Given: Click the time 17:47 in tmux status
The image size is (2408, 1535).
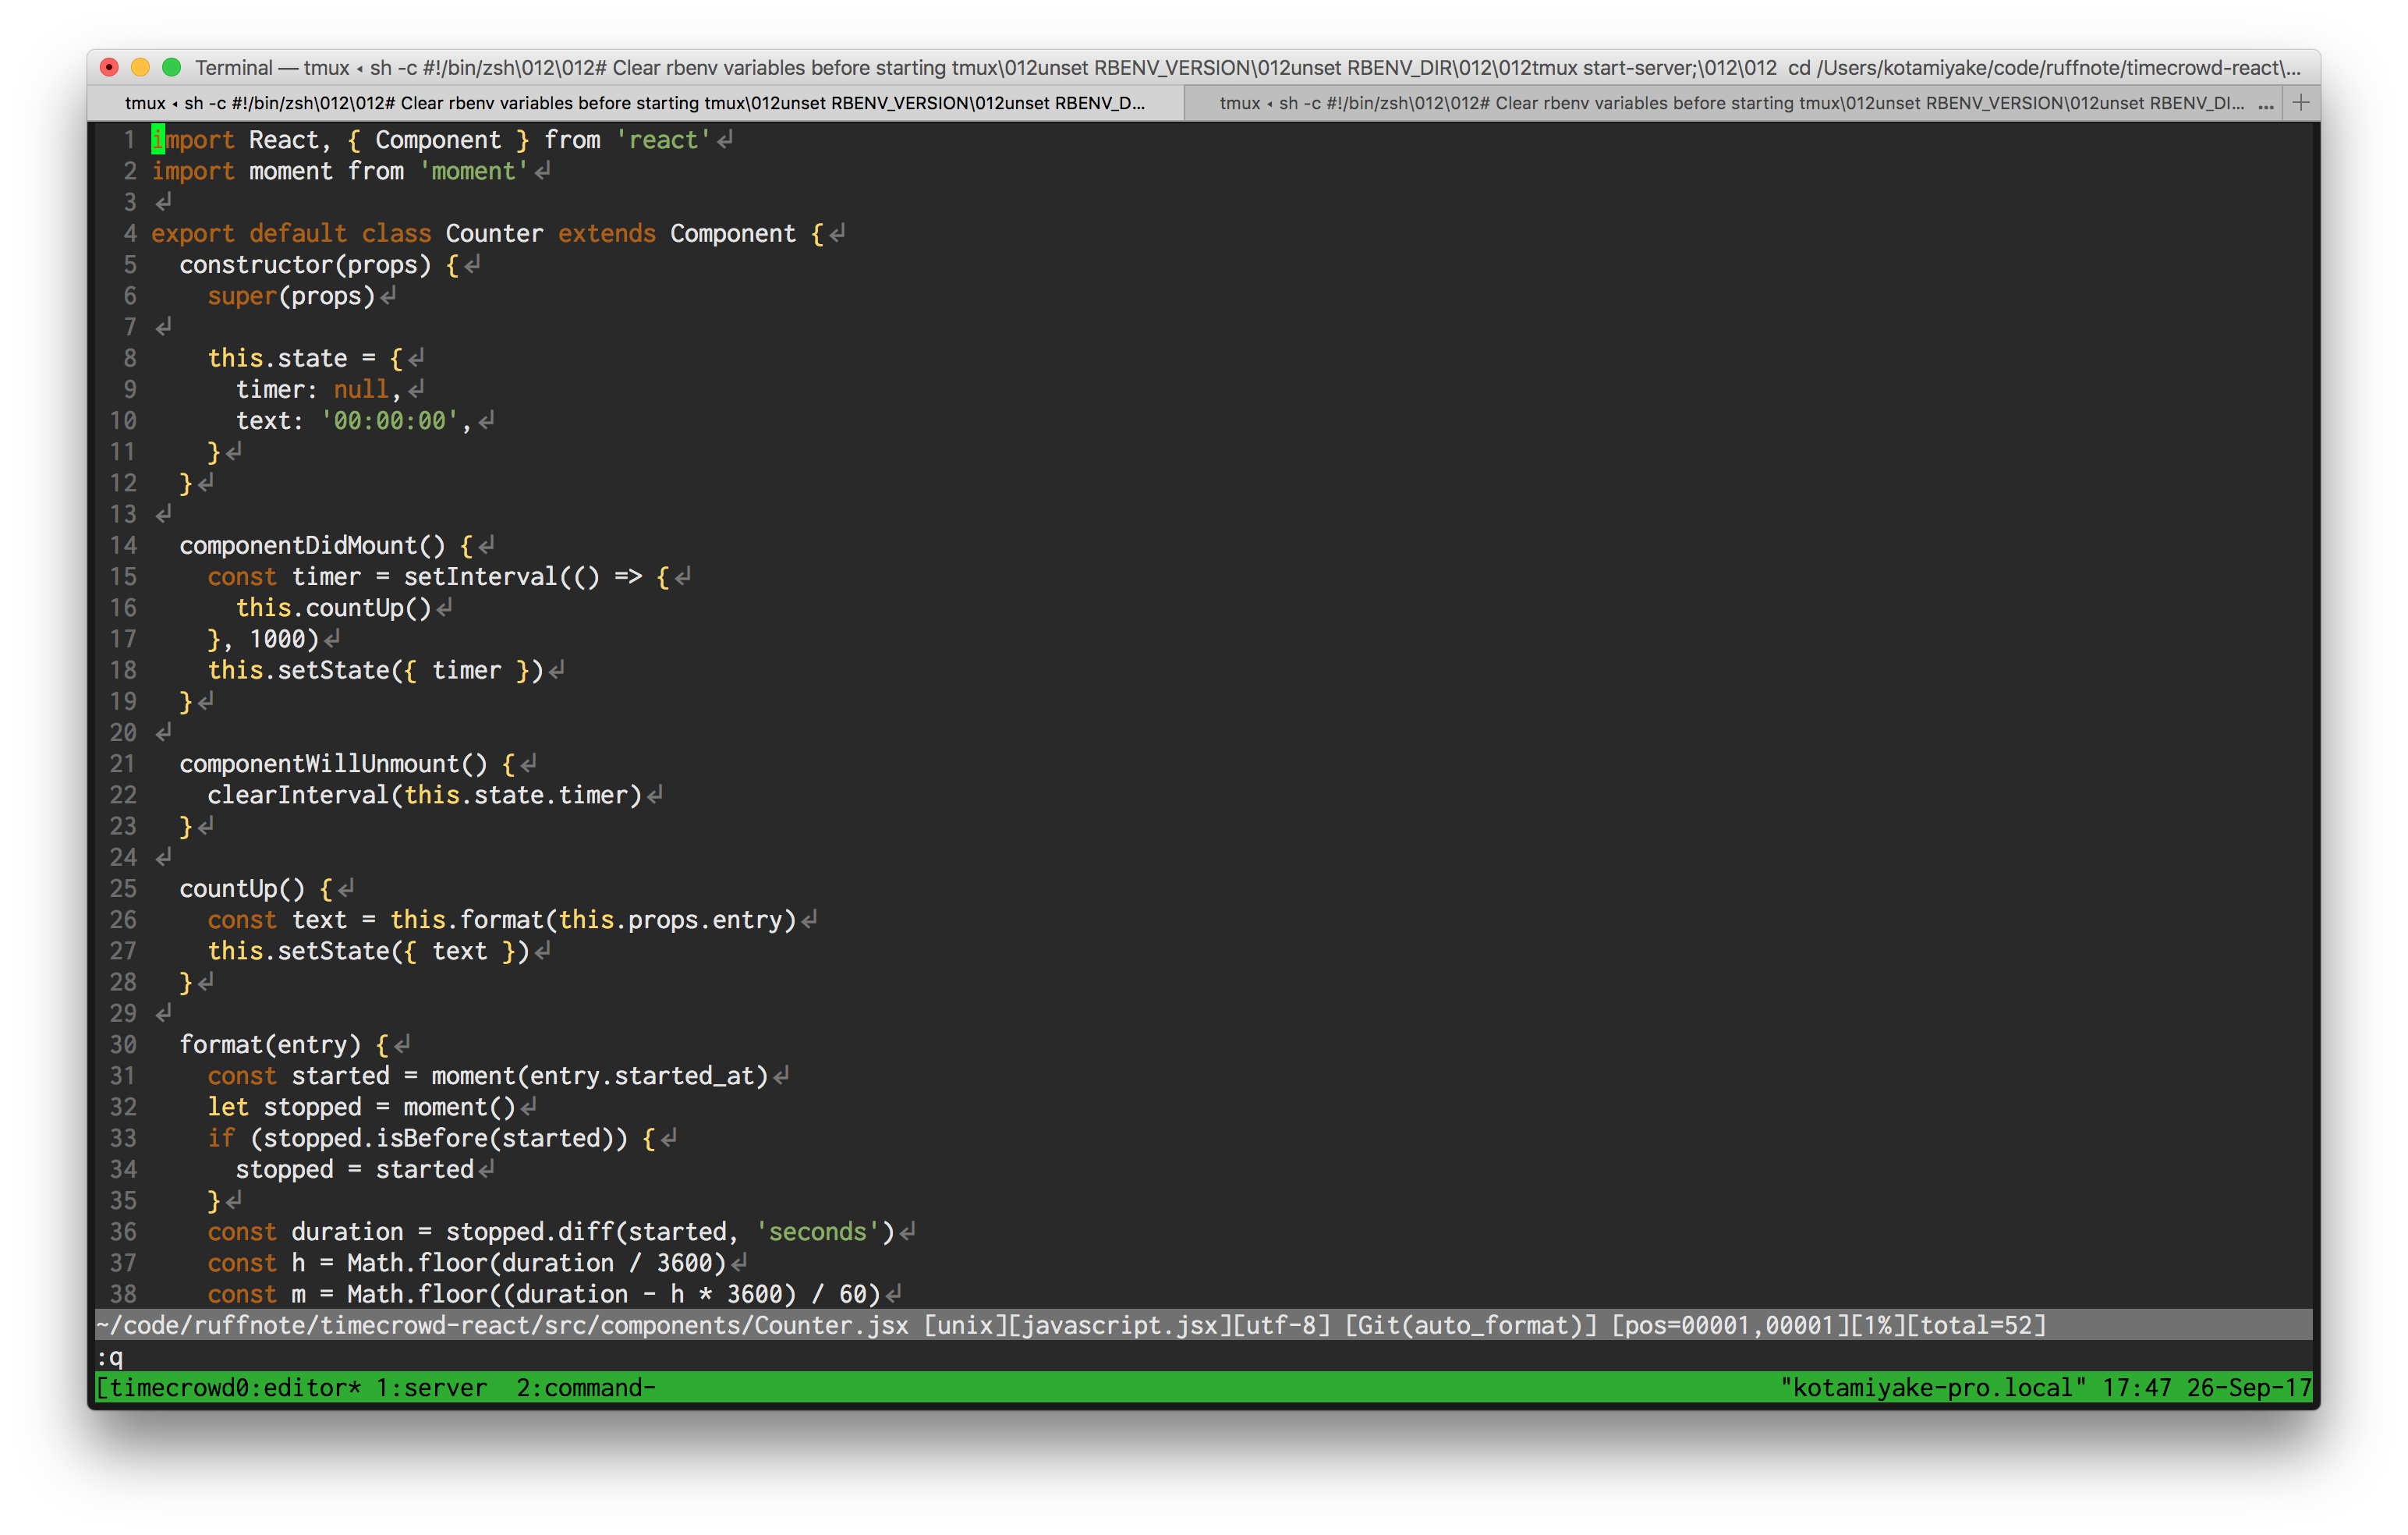Looking at the screenshot, I should pyautogui.click(x=2137, y=1388).
